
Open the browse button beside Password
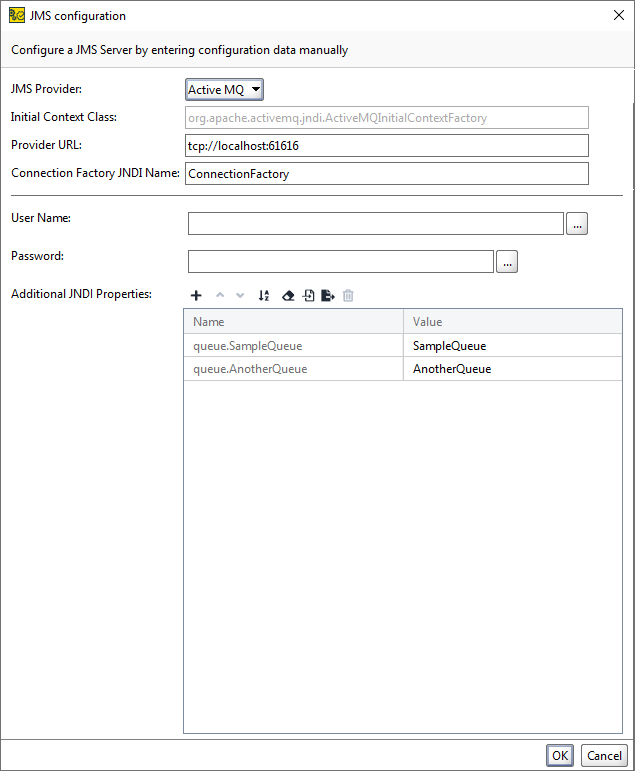tap(507, 262)
